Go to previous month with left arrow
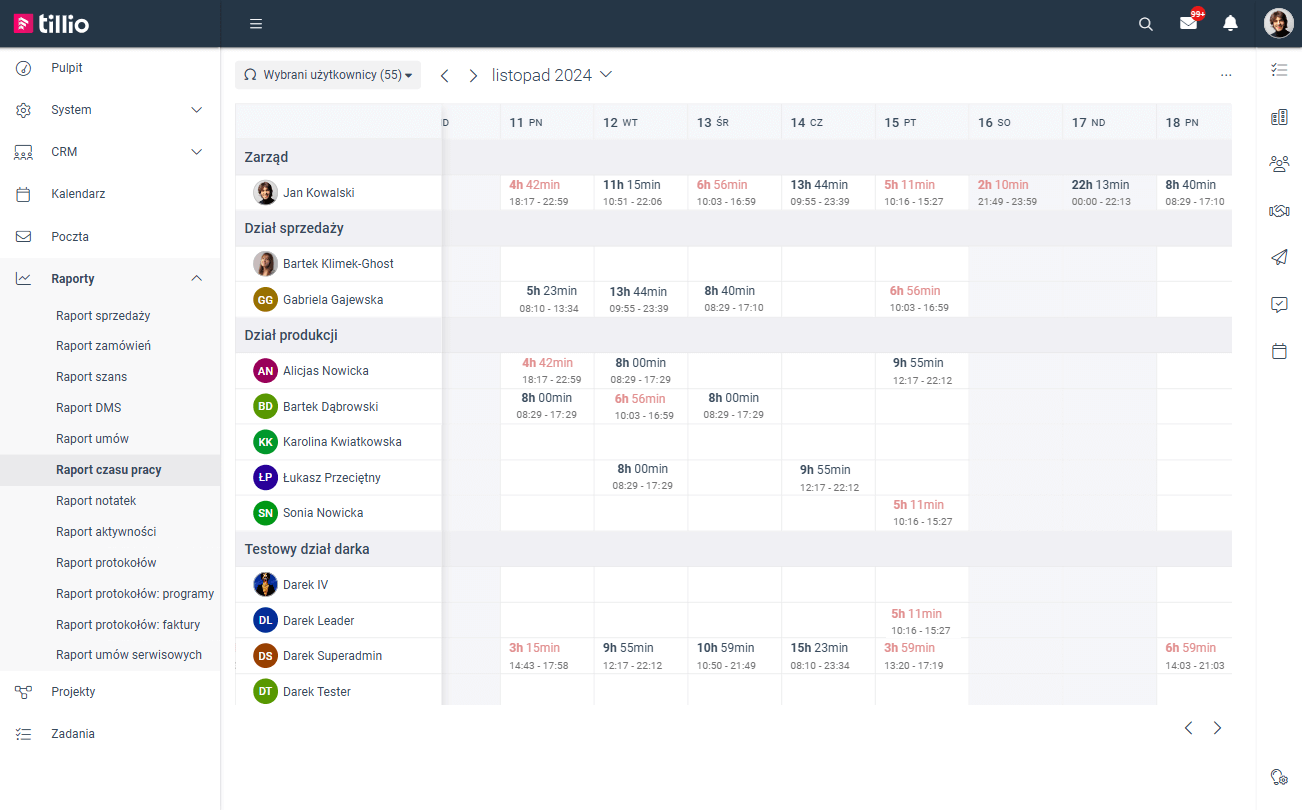This screenshot has width=1302, height=810. click(x=445, y=76)
